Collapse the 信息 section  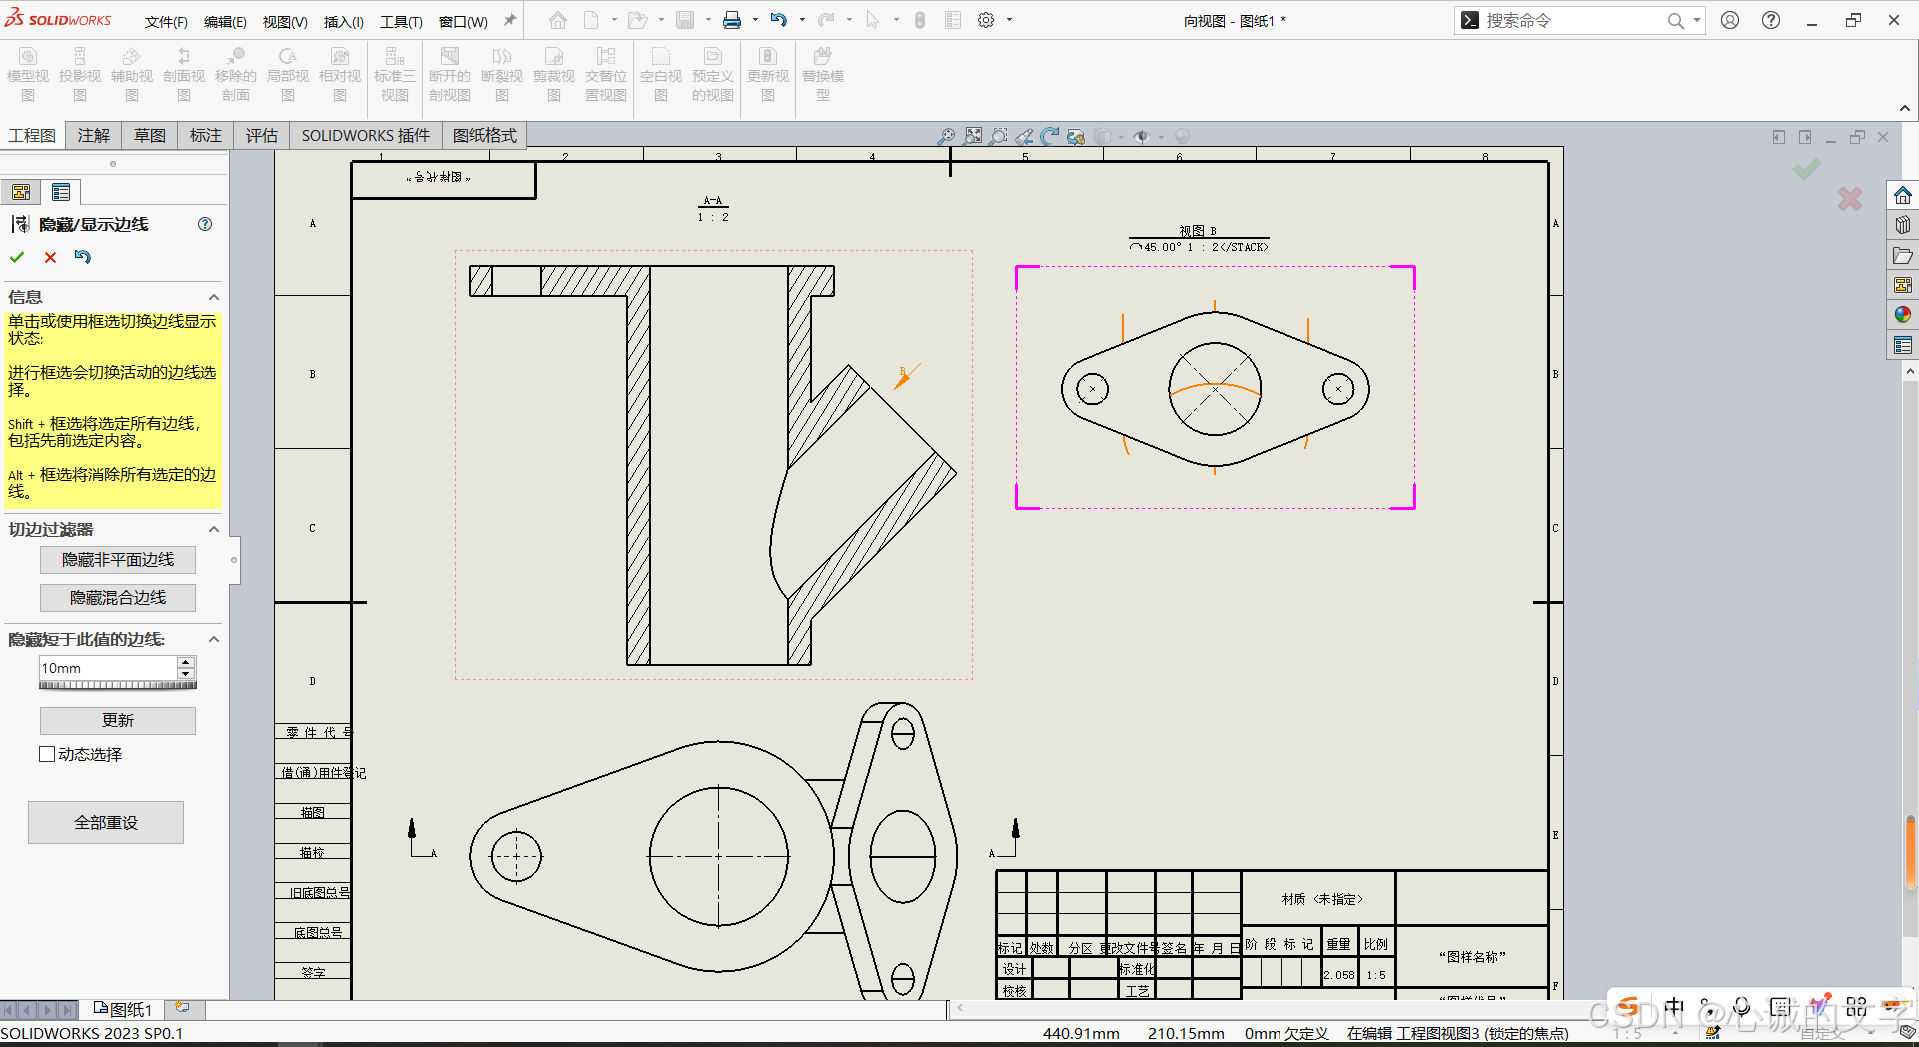pyautogui.click(x=213, y=297)
